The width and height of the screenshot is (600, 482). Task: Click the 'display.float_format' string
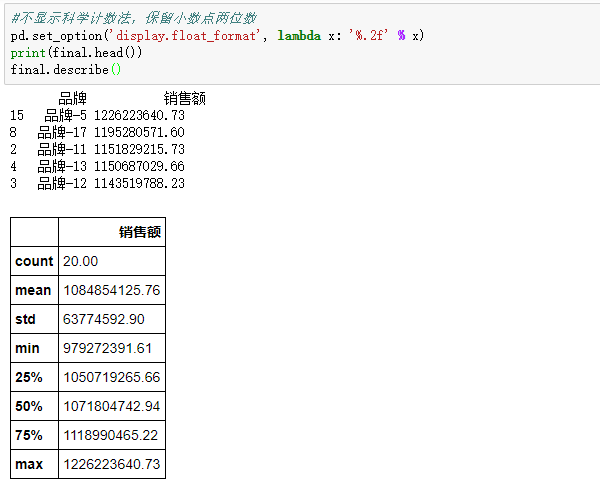point(183,36)
